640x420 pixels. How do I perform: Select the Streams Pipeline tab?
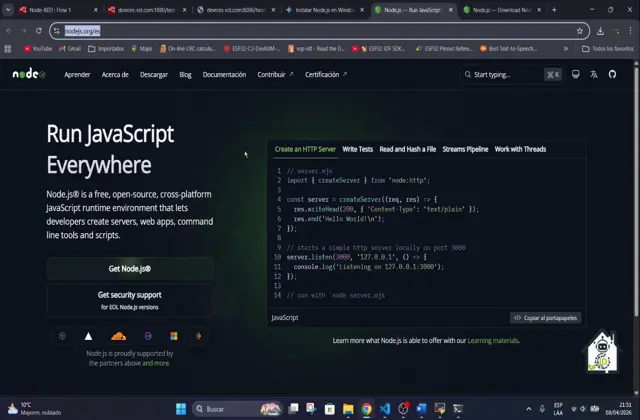(465, 149)
